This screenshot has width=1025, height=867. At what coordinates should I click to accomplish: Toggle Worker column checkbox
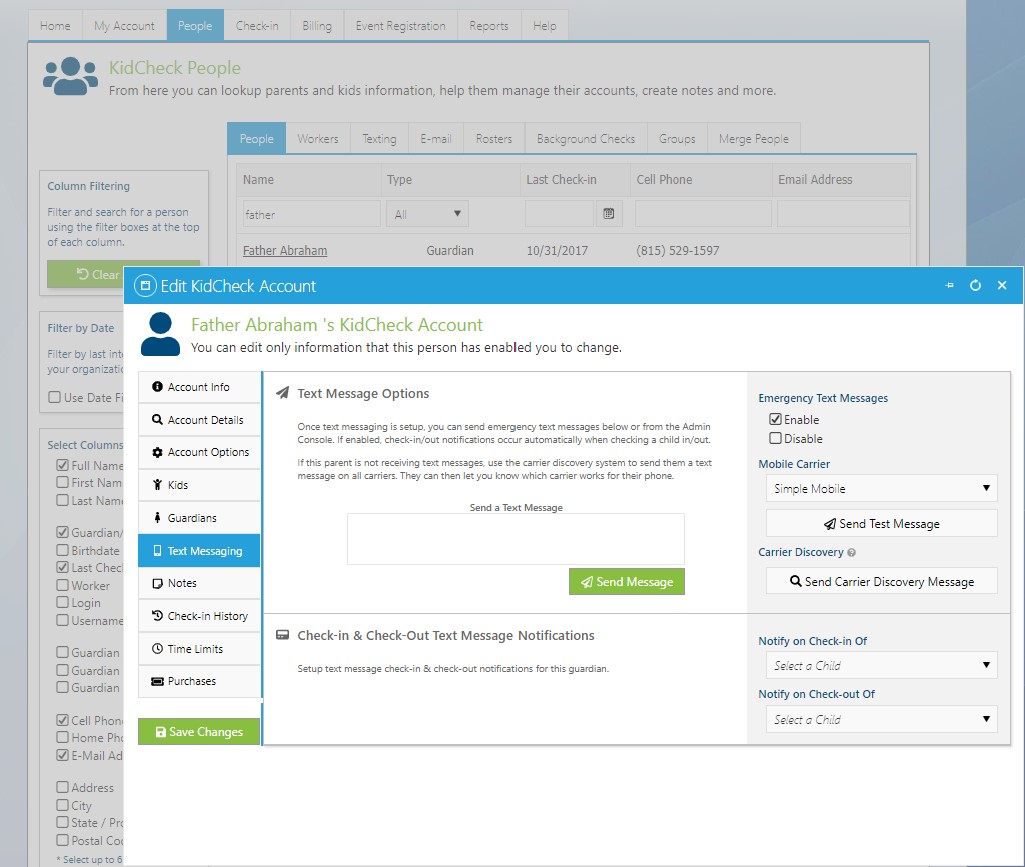pyautogui.click(x=63, y=585)
